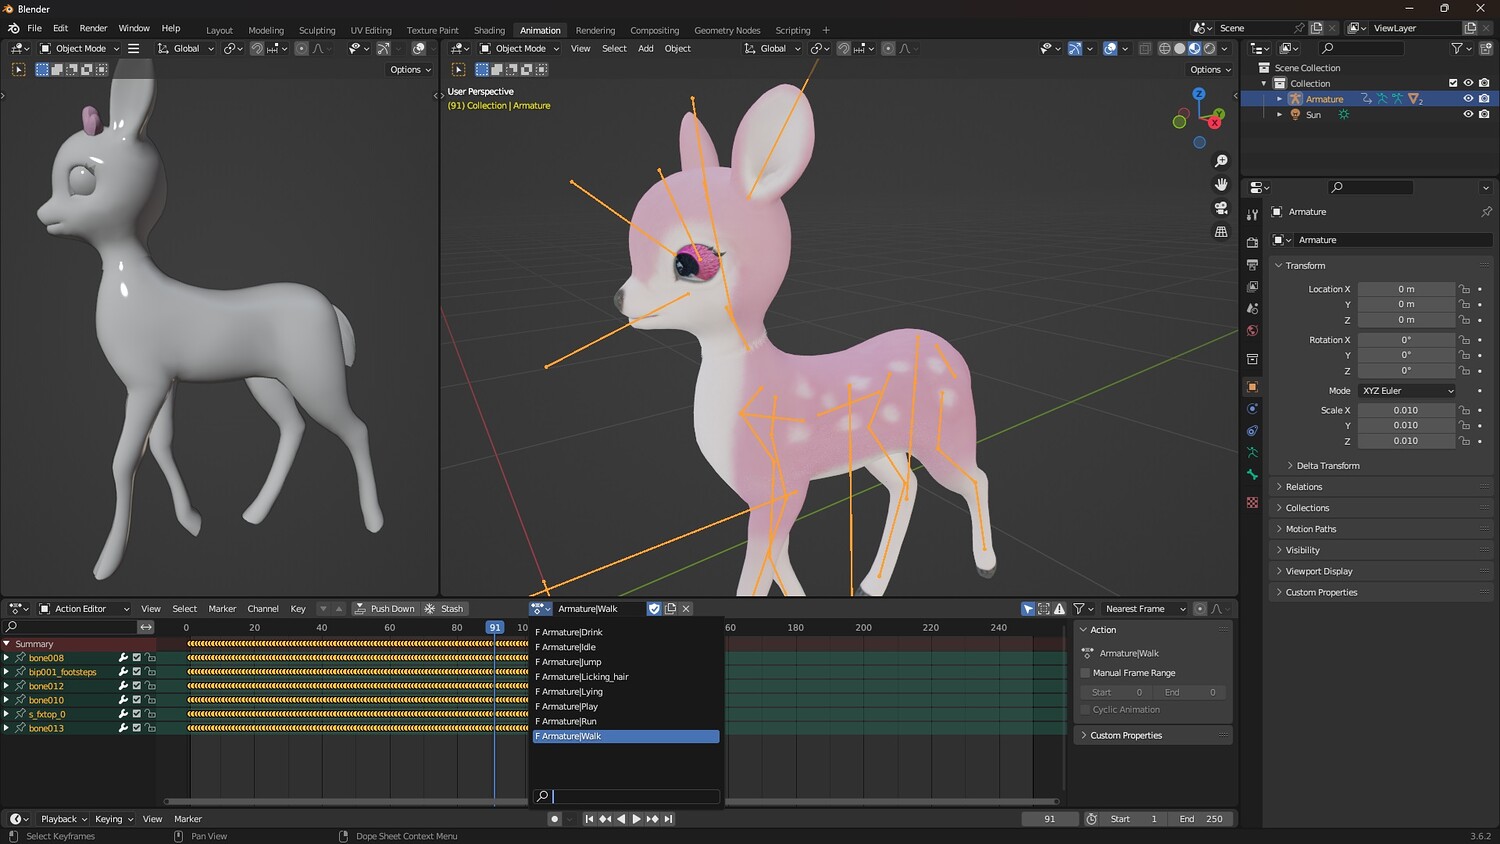The height and width of the screenshot is (844, 1500).
Task: Click the Push Down button
Action: pyautogui.click(x=384, y=608)
